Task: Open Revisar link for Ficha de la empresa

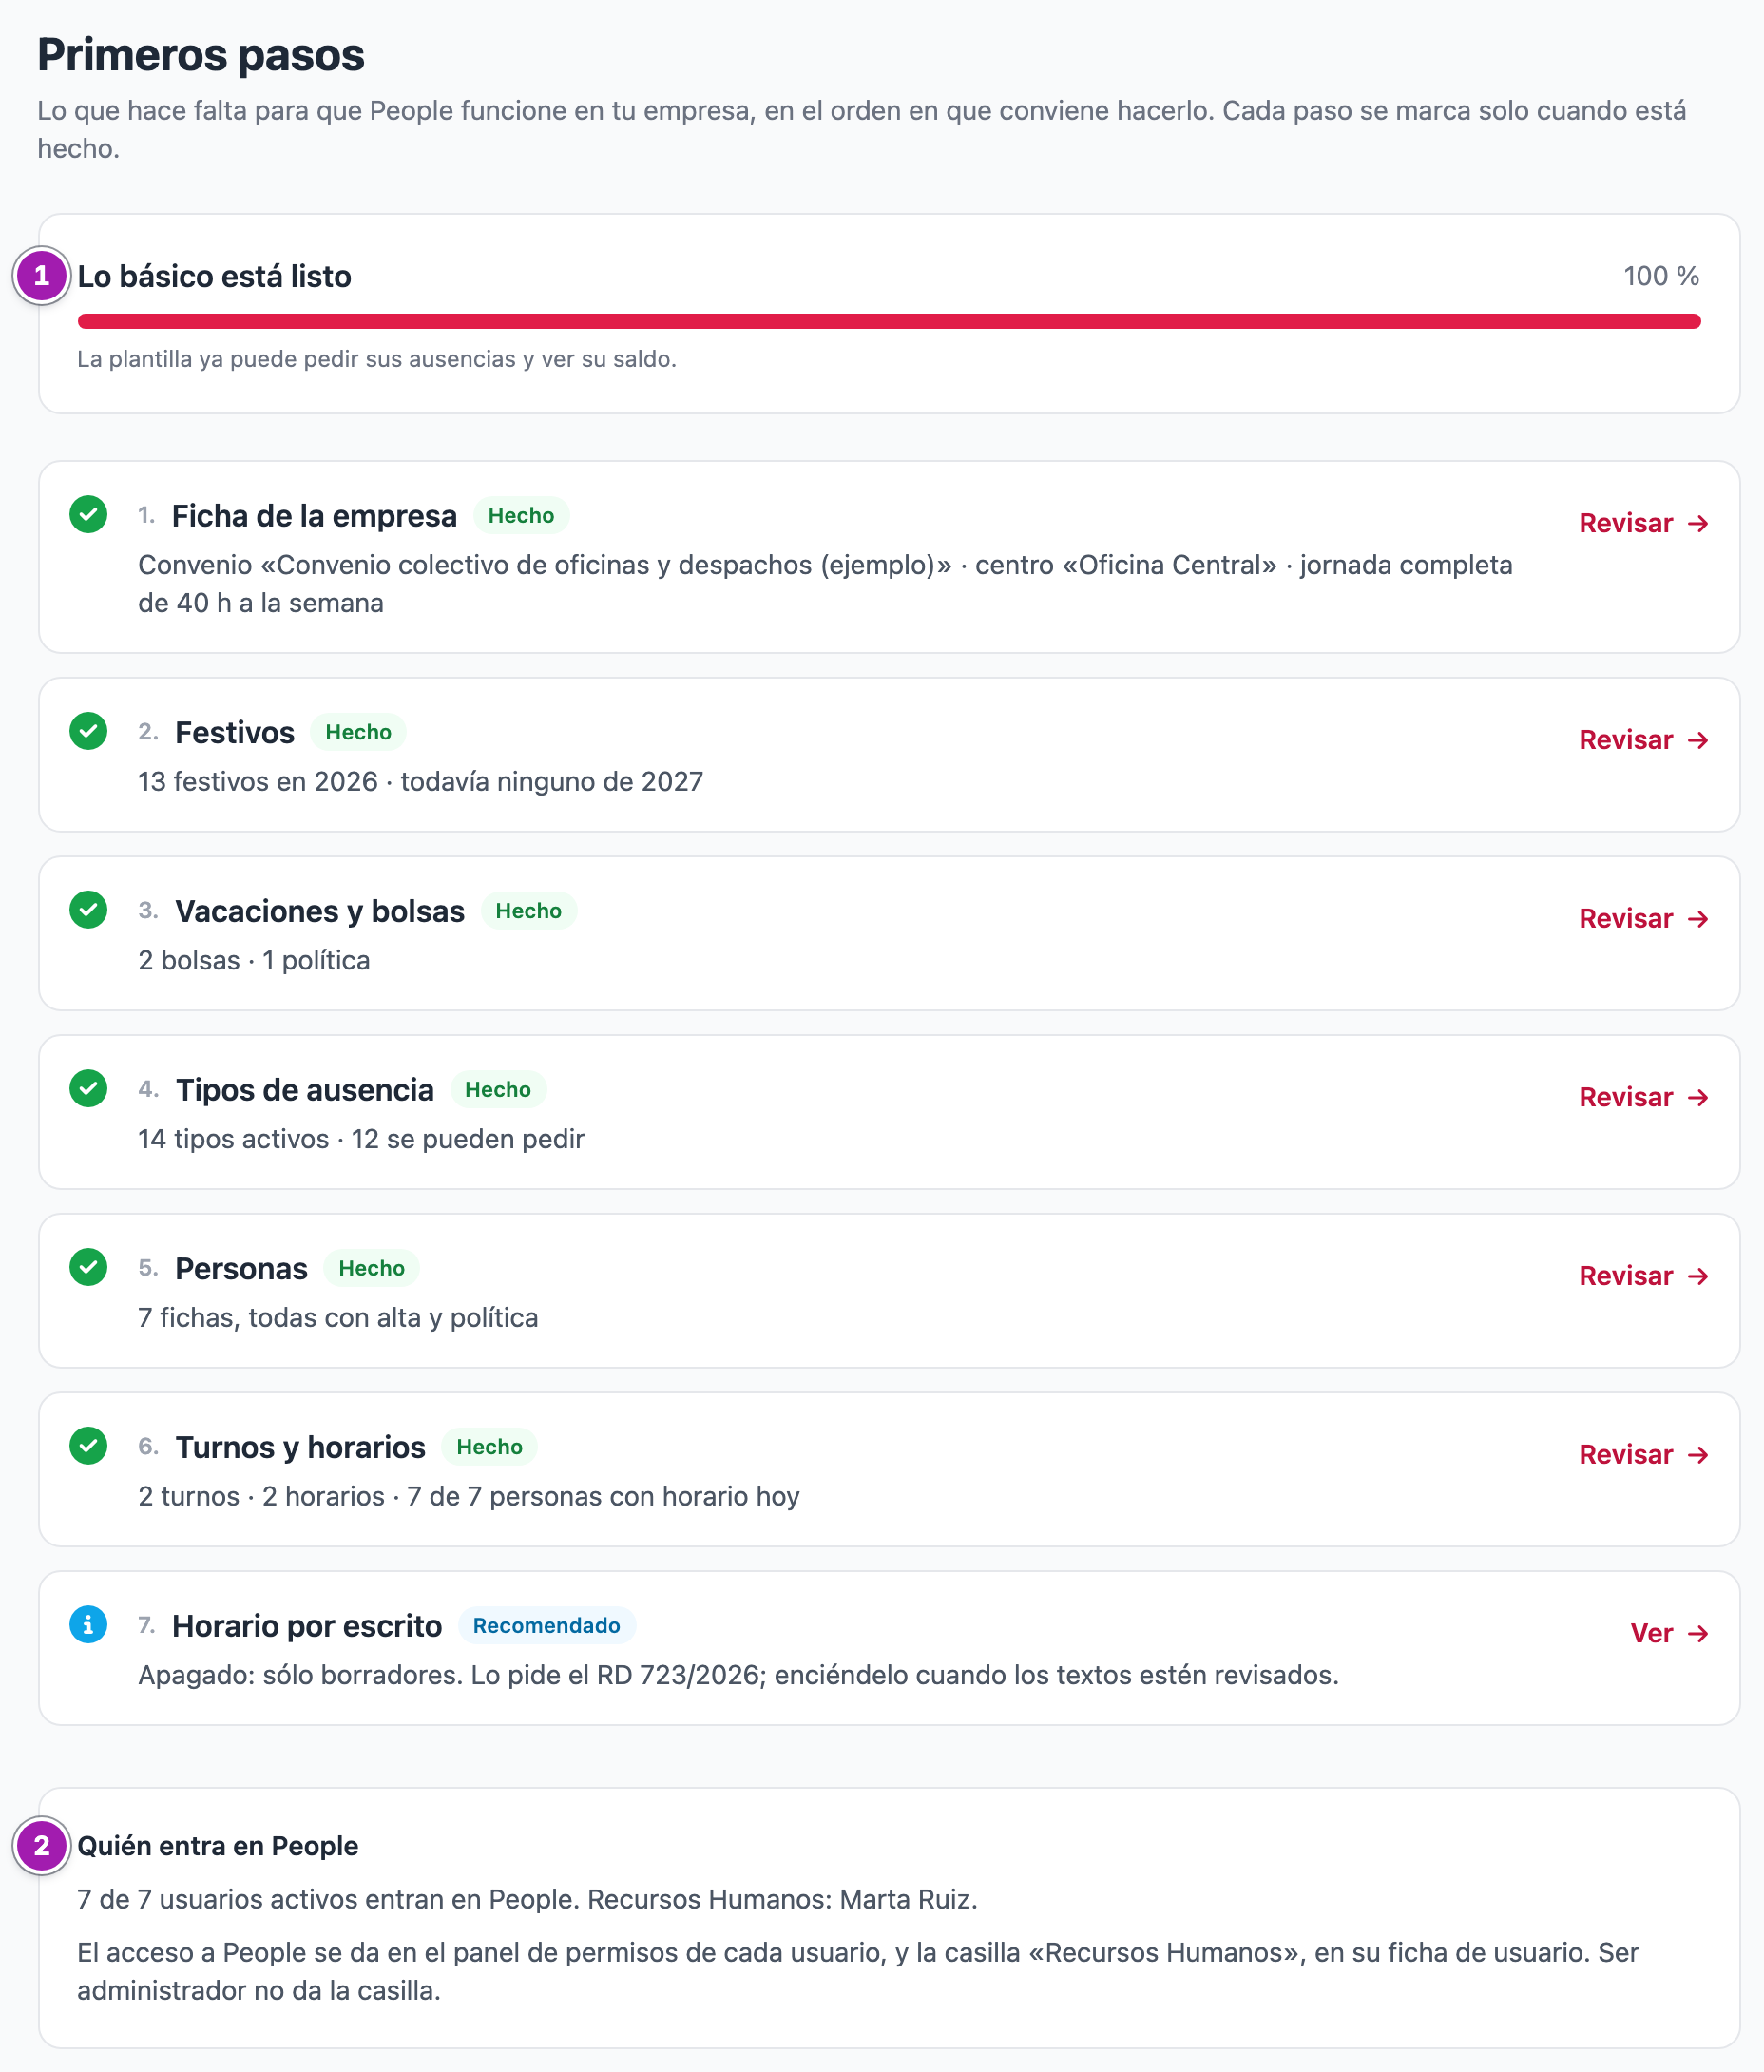Action: coord(1644,523)
